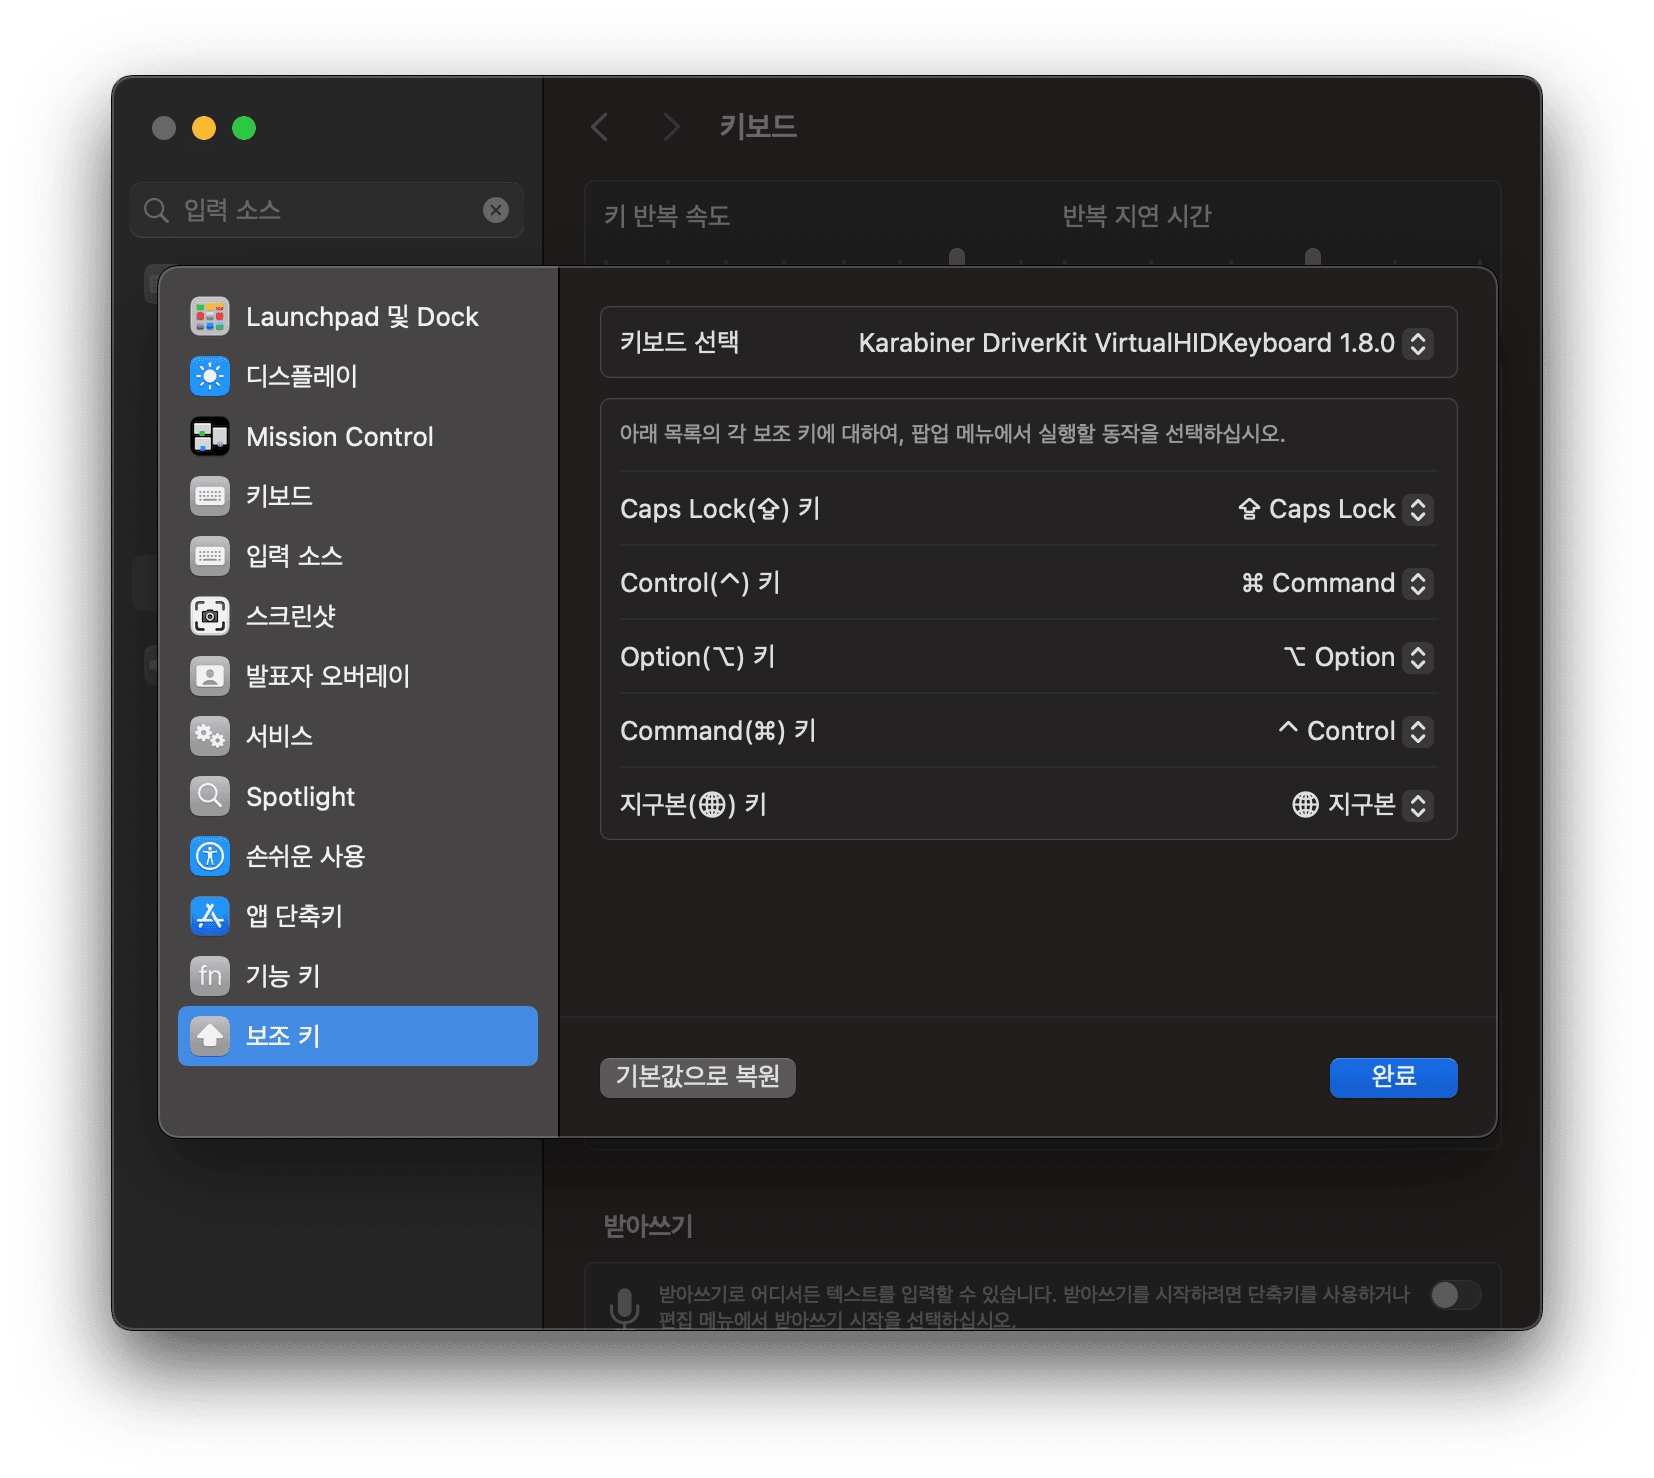Image resolution: width=1654 pixels, height=1478 pixels.
Task: Click the 디스플레이 sun icon
Action: coord(210,376)
